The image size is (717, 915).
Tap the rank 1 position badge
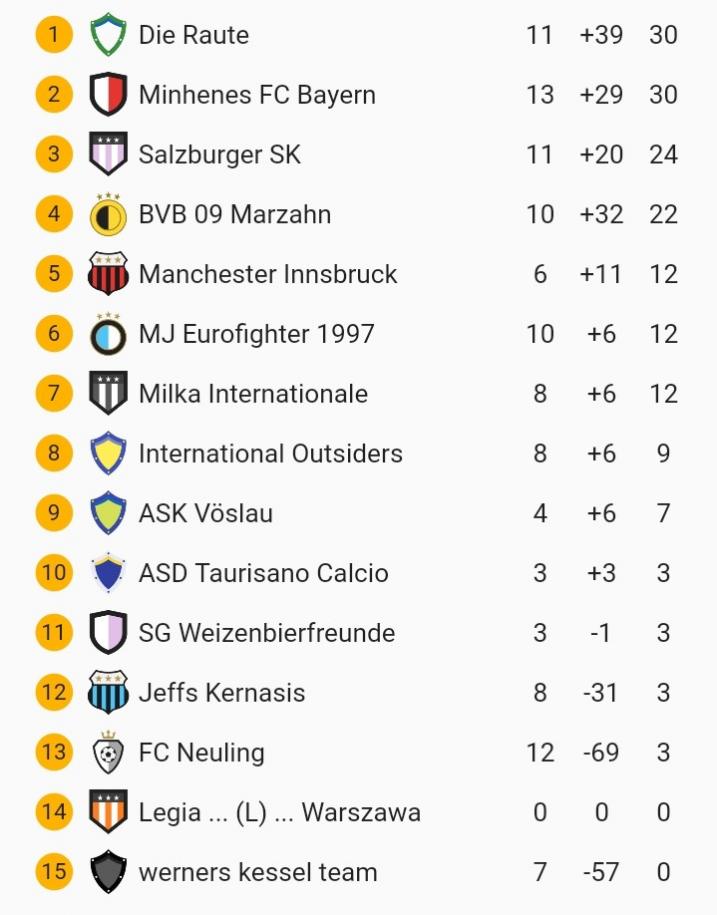[54, 35]
